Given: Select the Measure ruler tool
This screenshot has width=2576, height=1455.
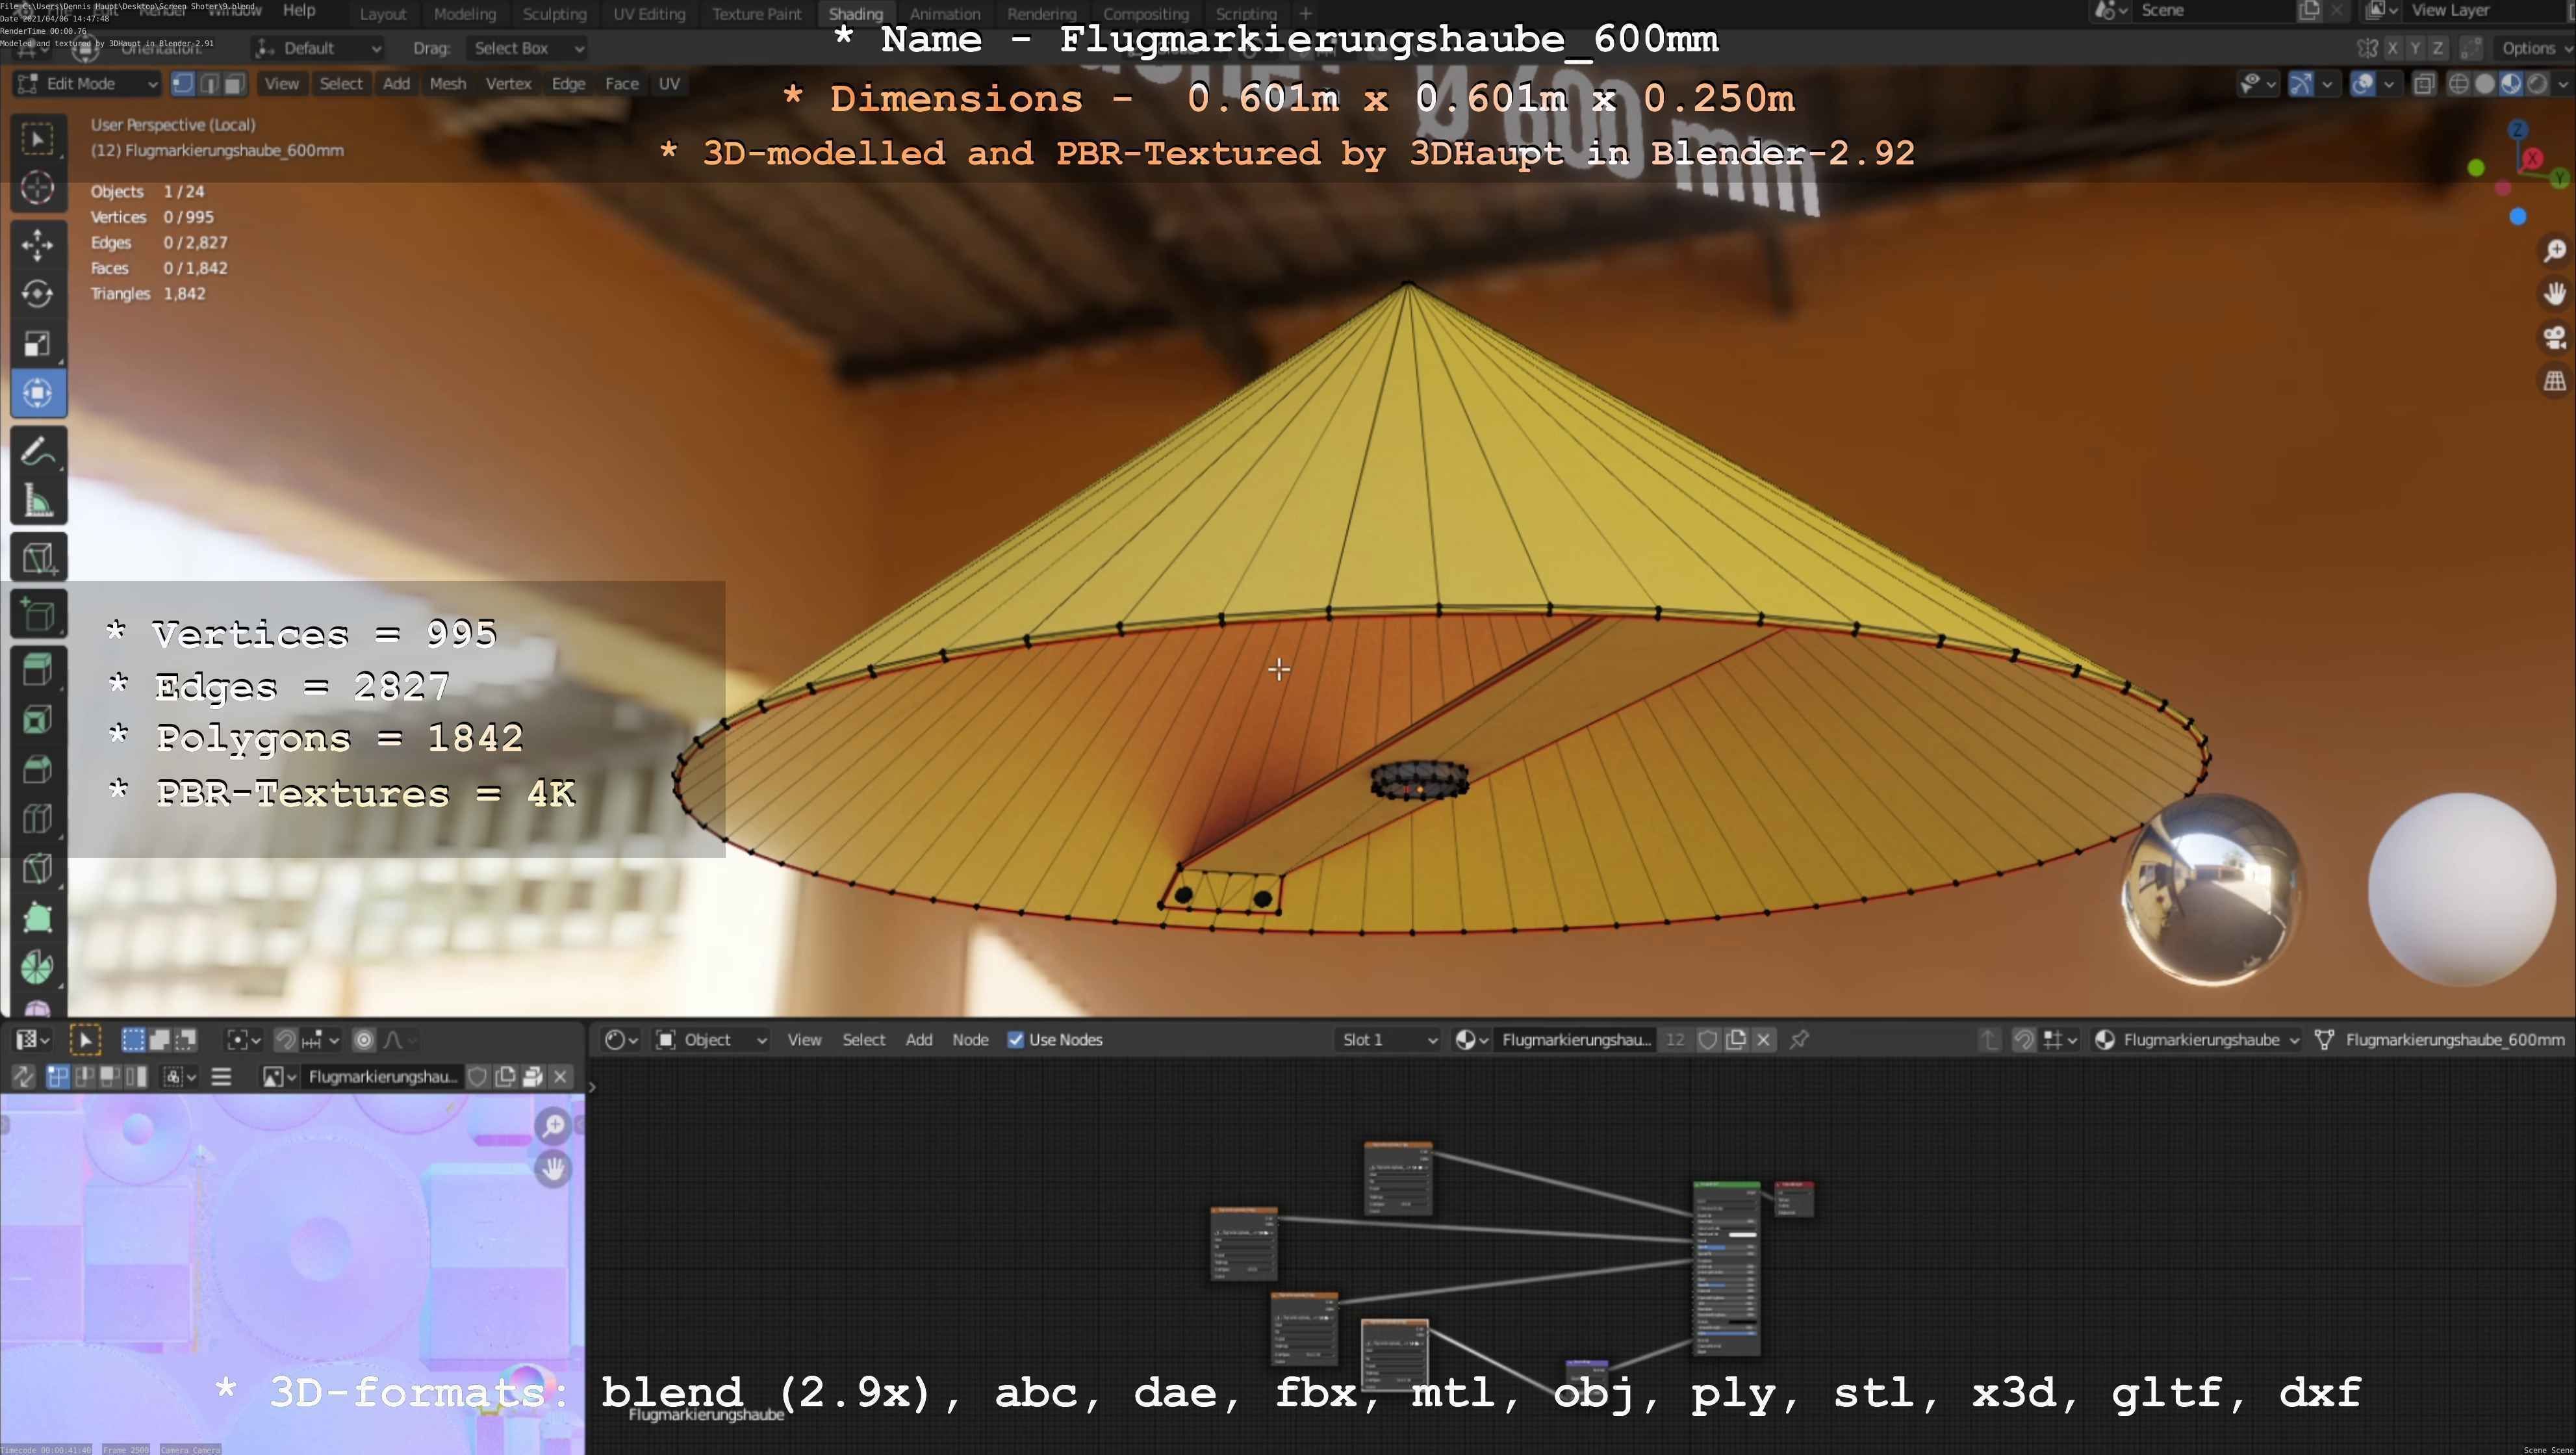Looking at the screenshot, I should click(x=38, y=501).
